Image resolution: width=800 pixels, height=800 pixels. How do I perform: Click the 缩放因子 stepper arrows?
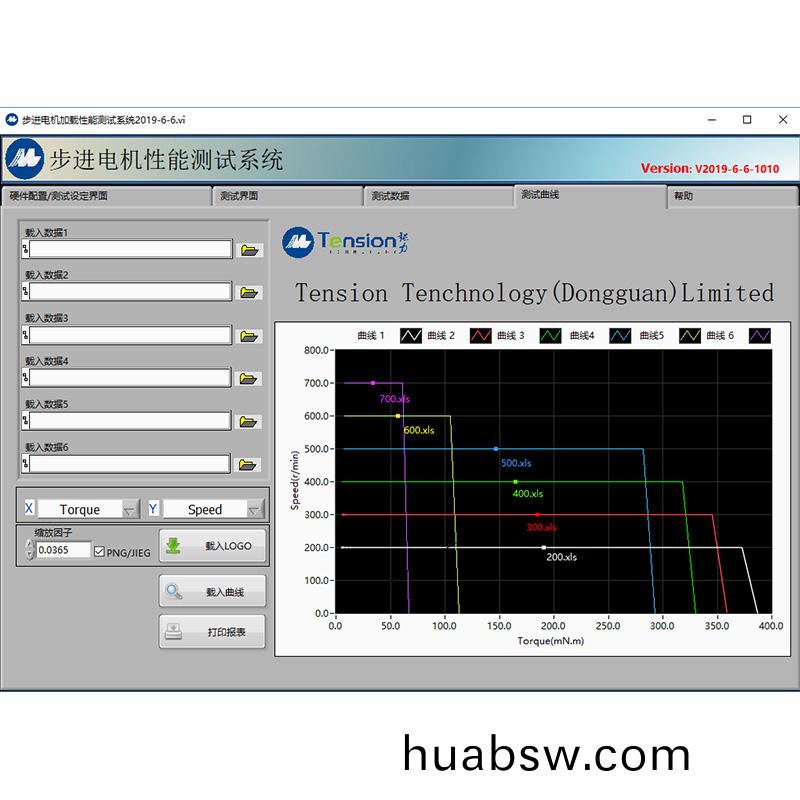pyautogui.click(x=29, y=550)
